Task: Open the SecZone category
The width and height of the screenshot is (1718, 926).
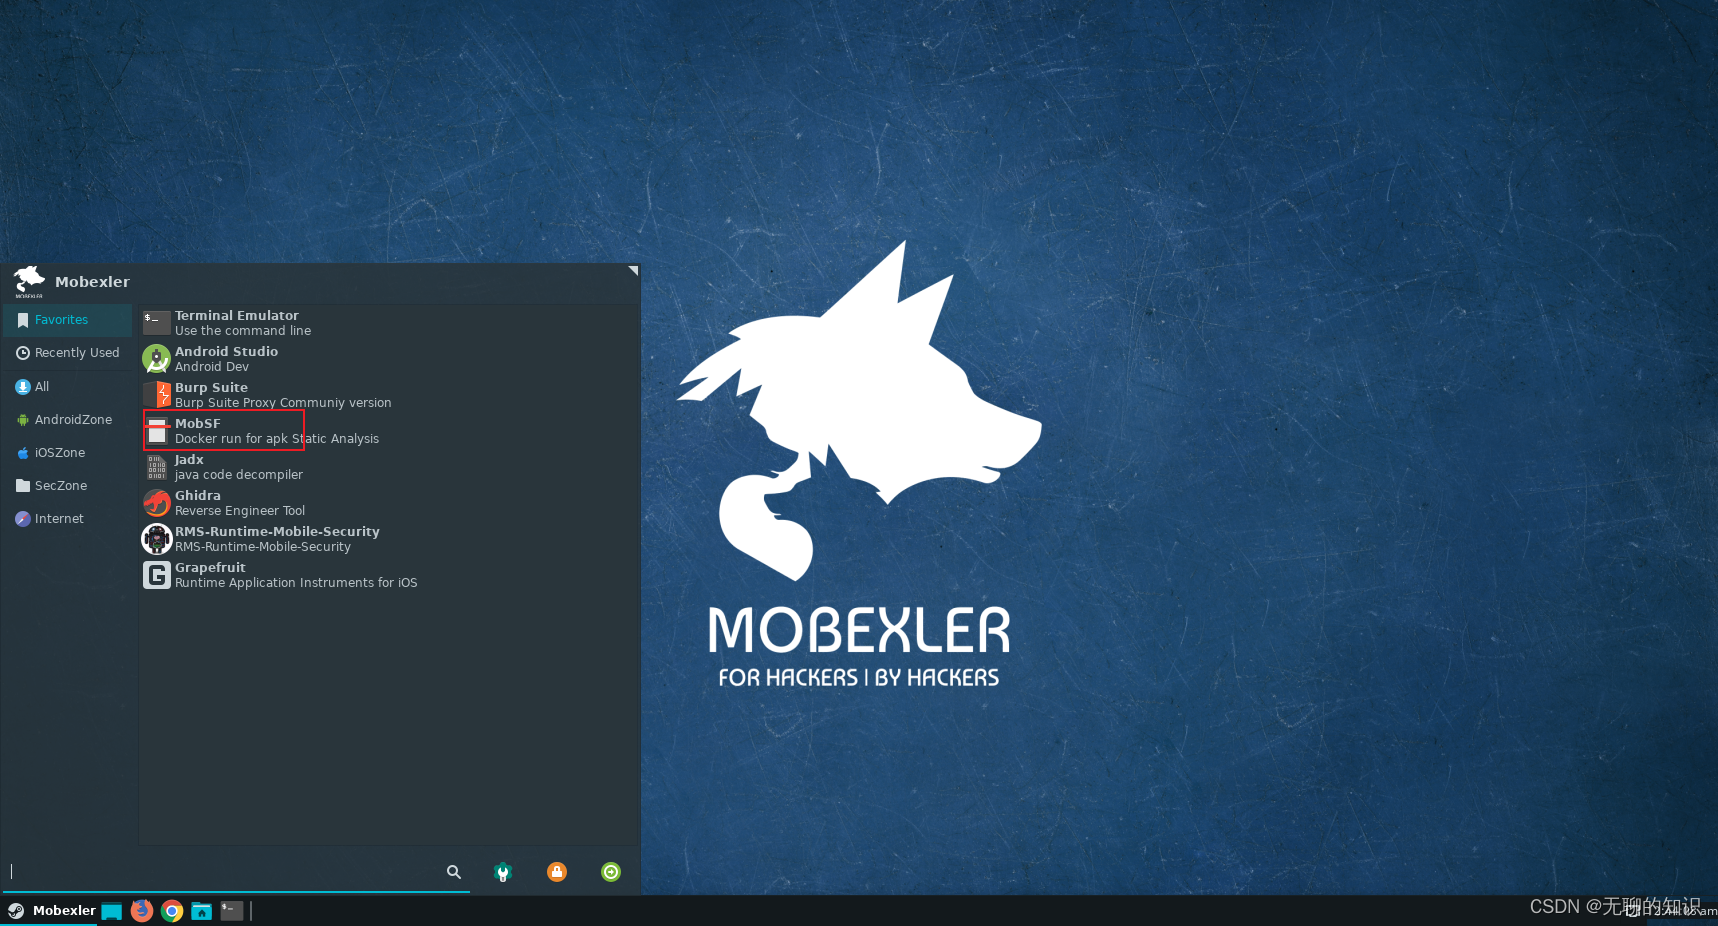Action: coord(68,485)
